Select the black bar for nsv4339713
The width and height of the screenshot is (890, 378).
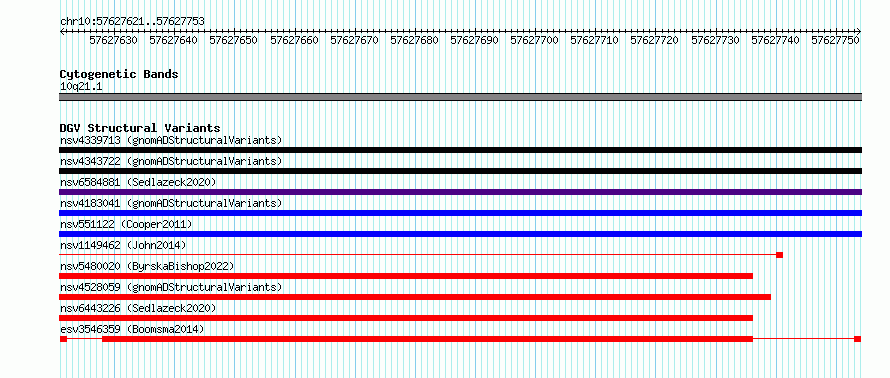click(x=460, y=150)
